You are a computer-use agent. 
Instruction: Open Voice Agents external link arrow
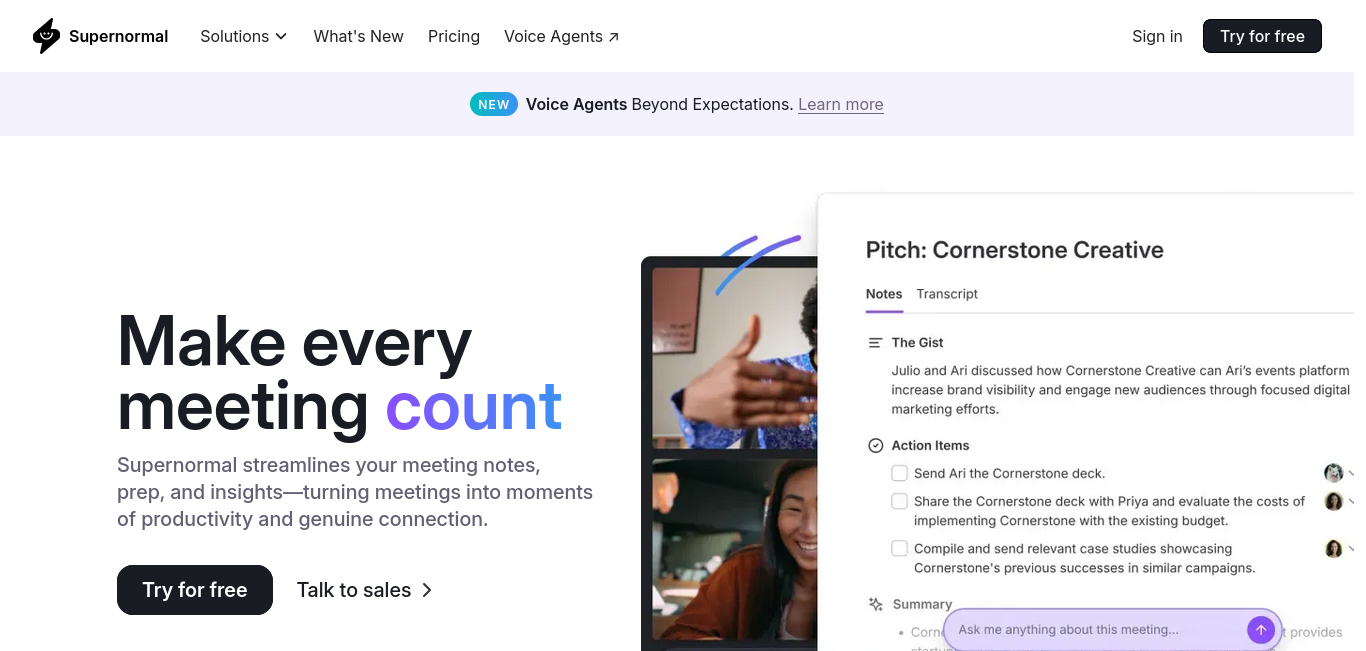(x=614, y=37)
